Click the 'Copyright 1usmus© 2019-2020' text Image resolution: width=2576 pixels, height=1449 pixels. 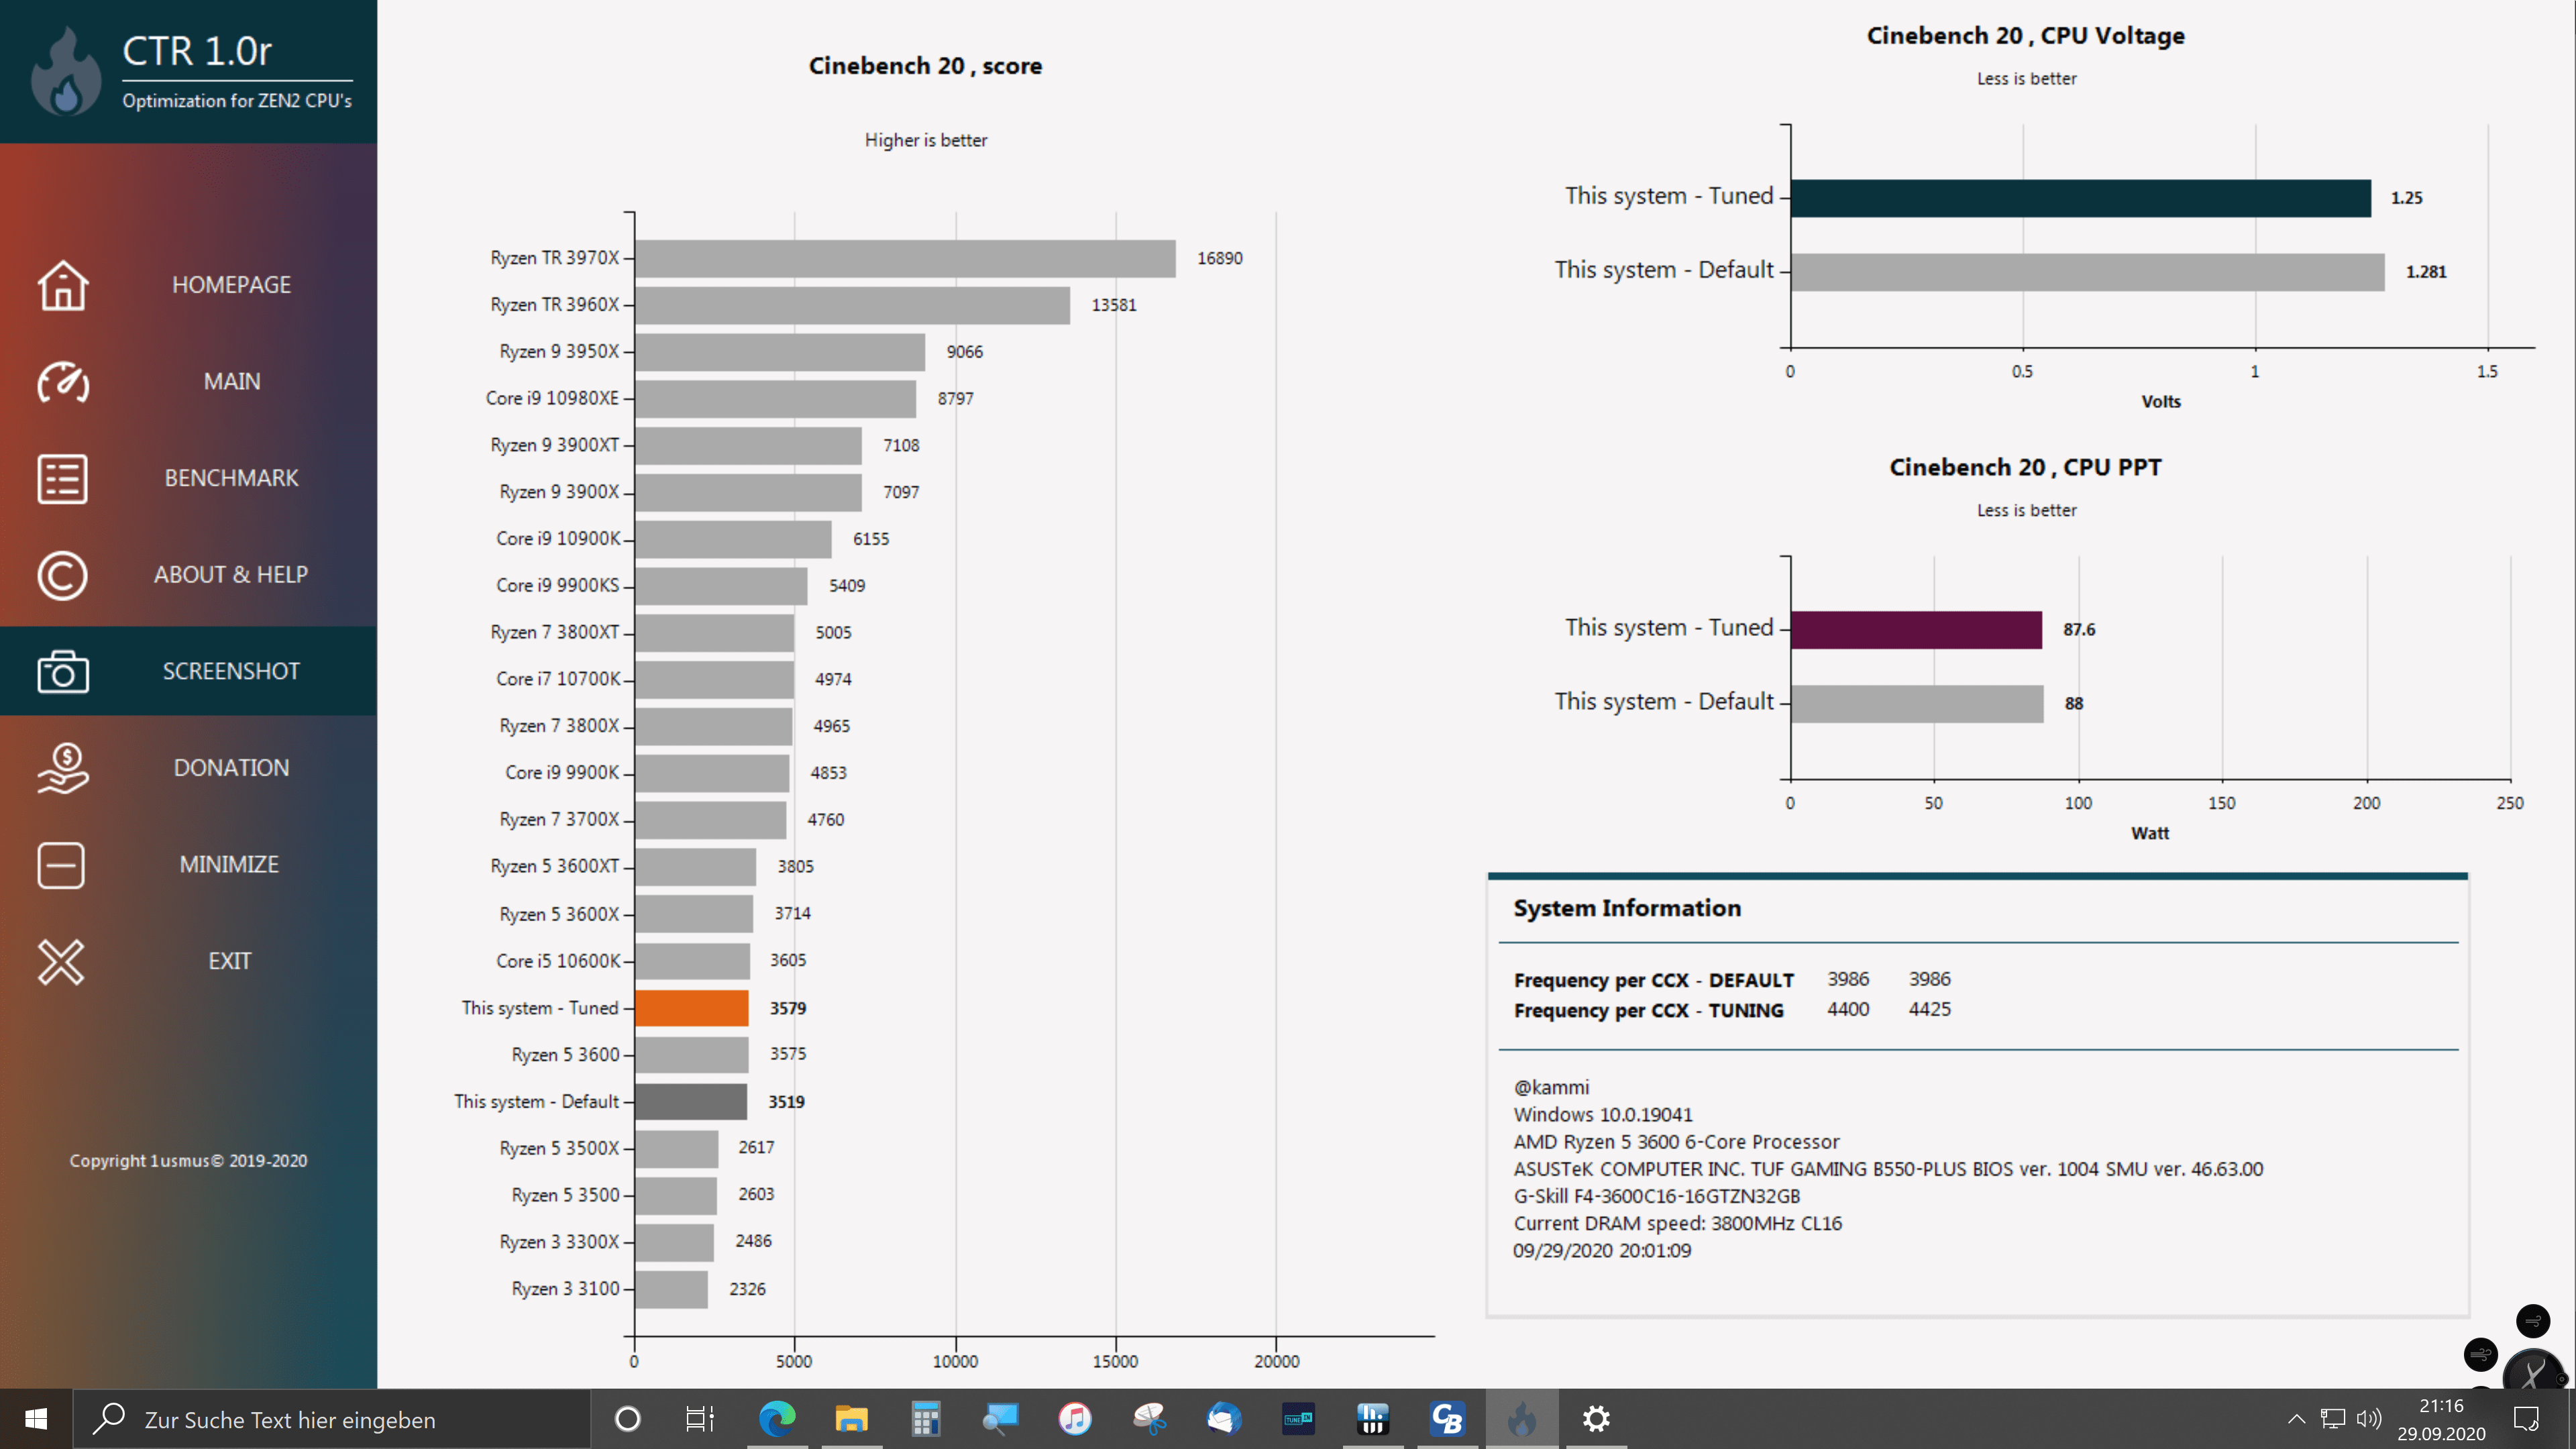point(188,1161)
